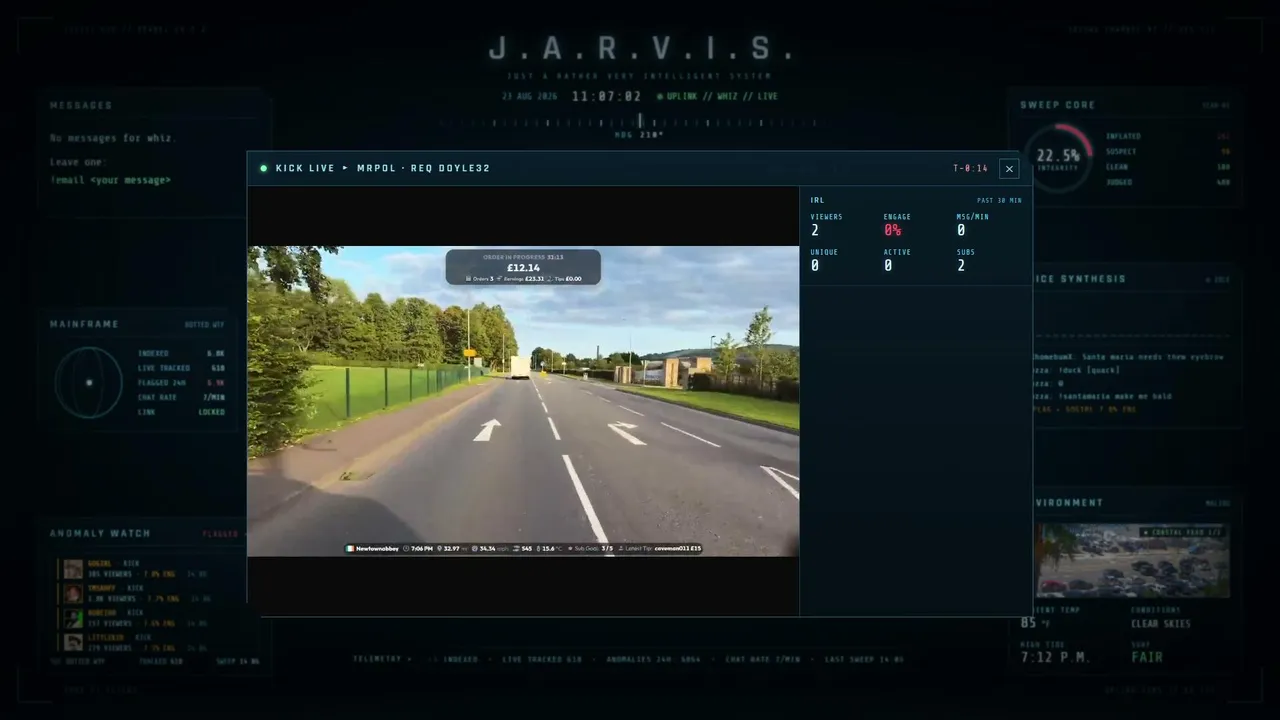Click the green live indicator dot in popup header
This screenshot has height=720, width=1280.
264,168
